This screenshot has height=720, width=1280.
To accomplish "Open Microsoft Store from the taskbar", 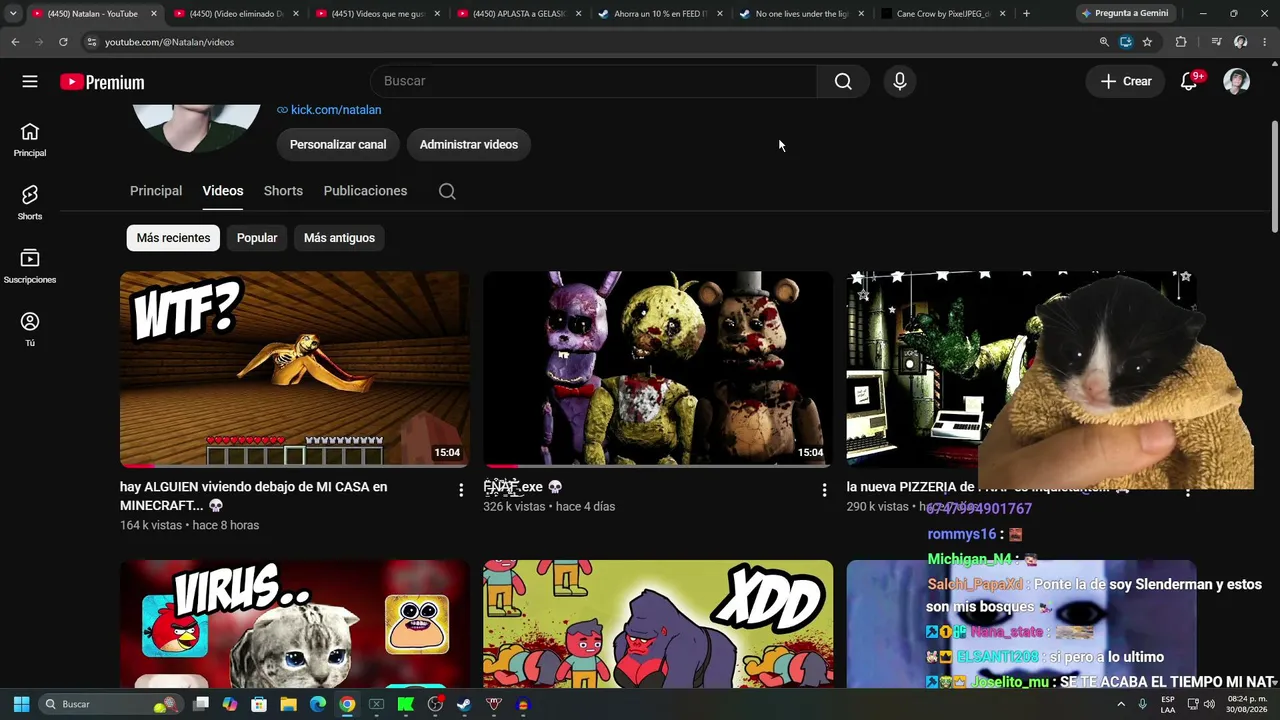I will tap(259, 704).
